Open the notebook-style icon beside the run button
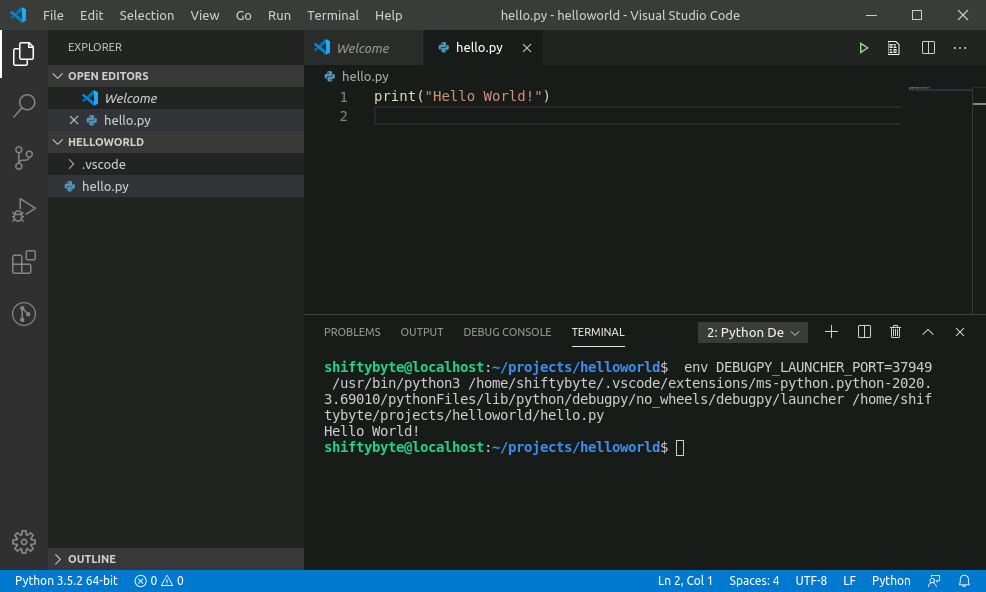This screenshot has width=986, height=592. [x=894, y=48]
